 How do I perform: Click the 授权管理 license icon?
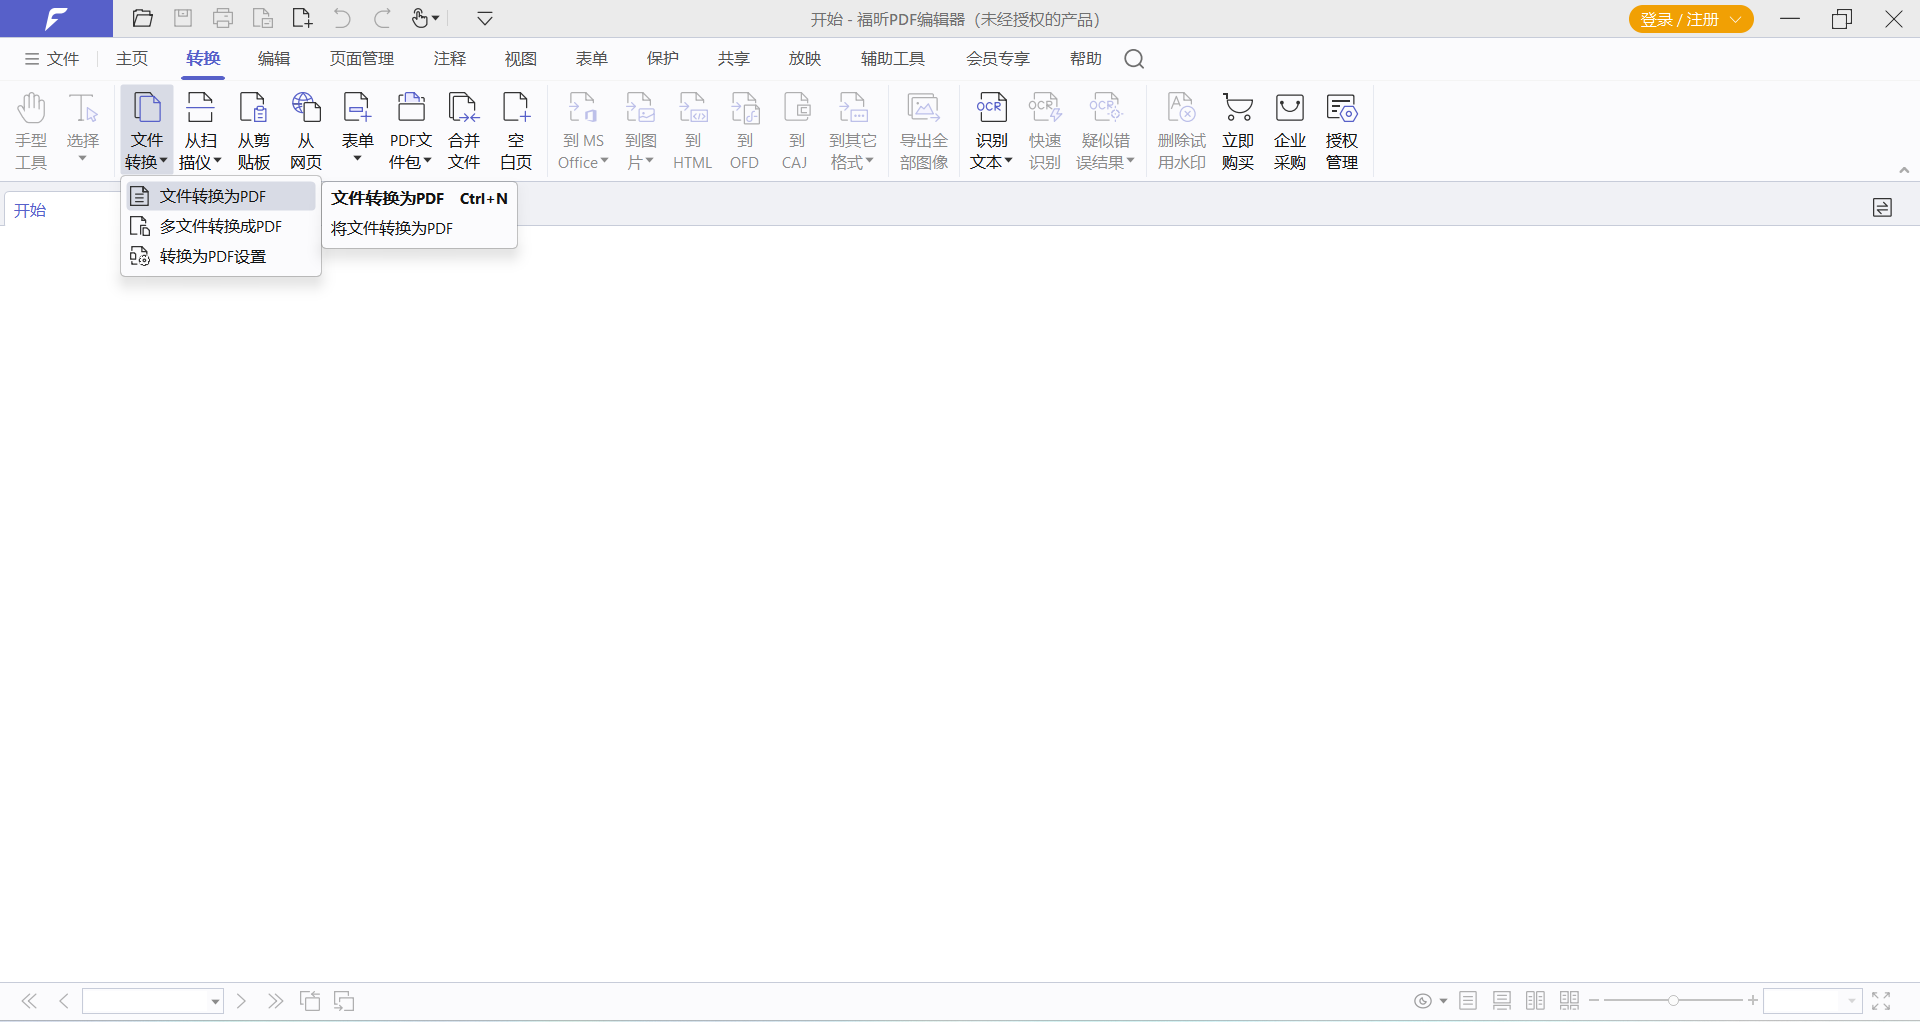1342,131
